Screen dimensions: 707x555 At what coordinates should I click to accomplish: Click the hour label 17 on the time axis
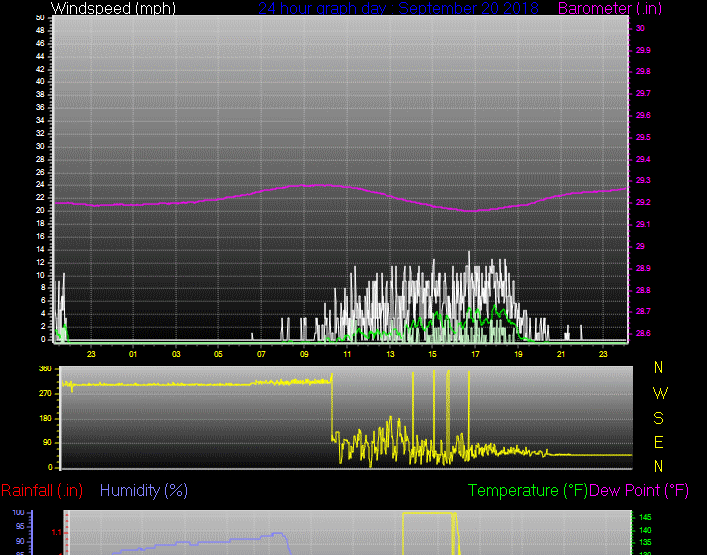pyautogui.click(x=475, y=354)
